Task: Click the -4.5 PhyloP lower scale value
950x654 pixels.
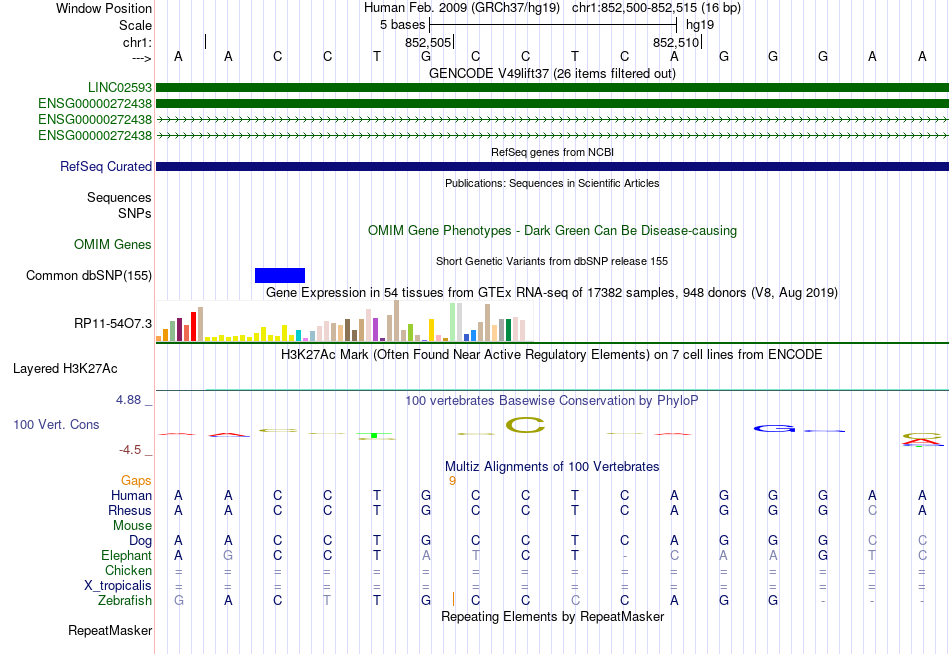Action: click(x=130, y=450)
